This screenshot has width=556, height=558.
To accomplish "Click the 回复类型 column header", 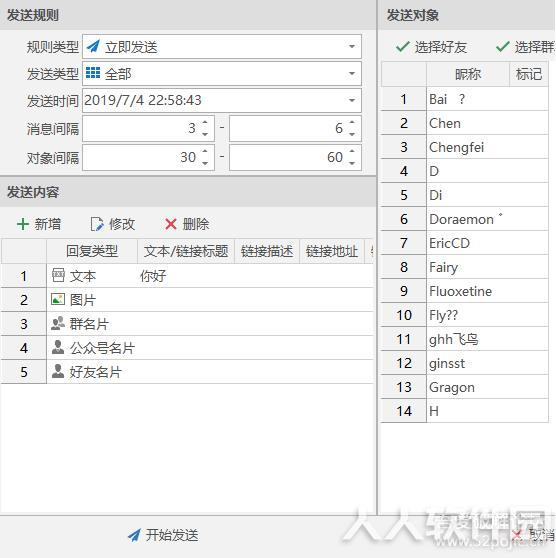I will click(x=92, y=251).
